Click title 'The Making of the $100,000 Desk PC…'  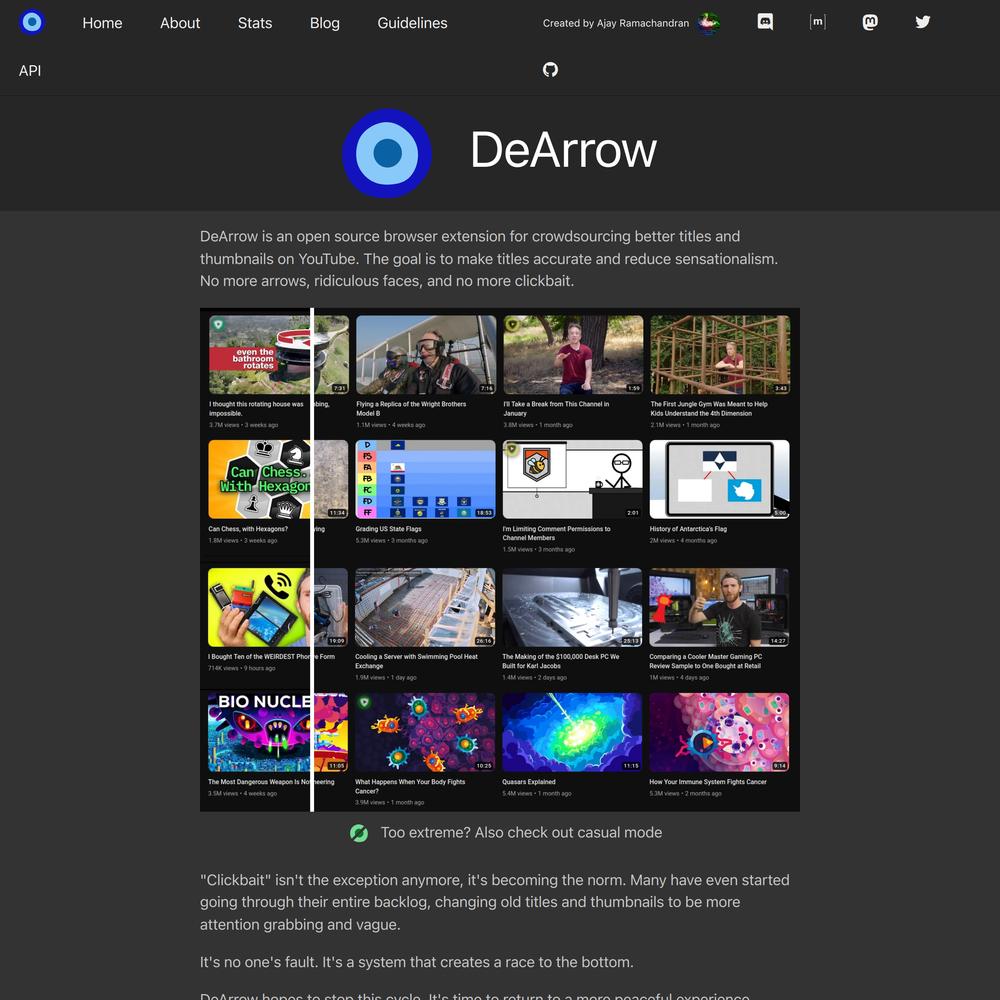(x=561, y=661)
